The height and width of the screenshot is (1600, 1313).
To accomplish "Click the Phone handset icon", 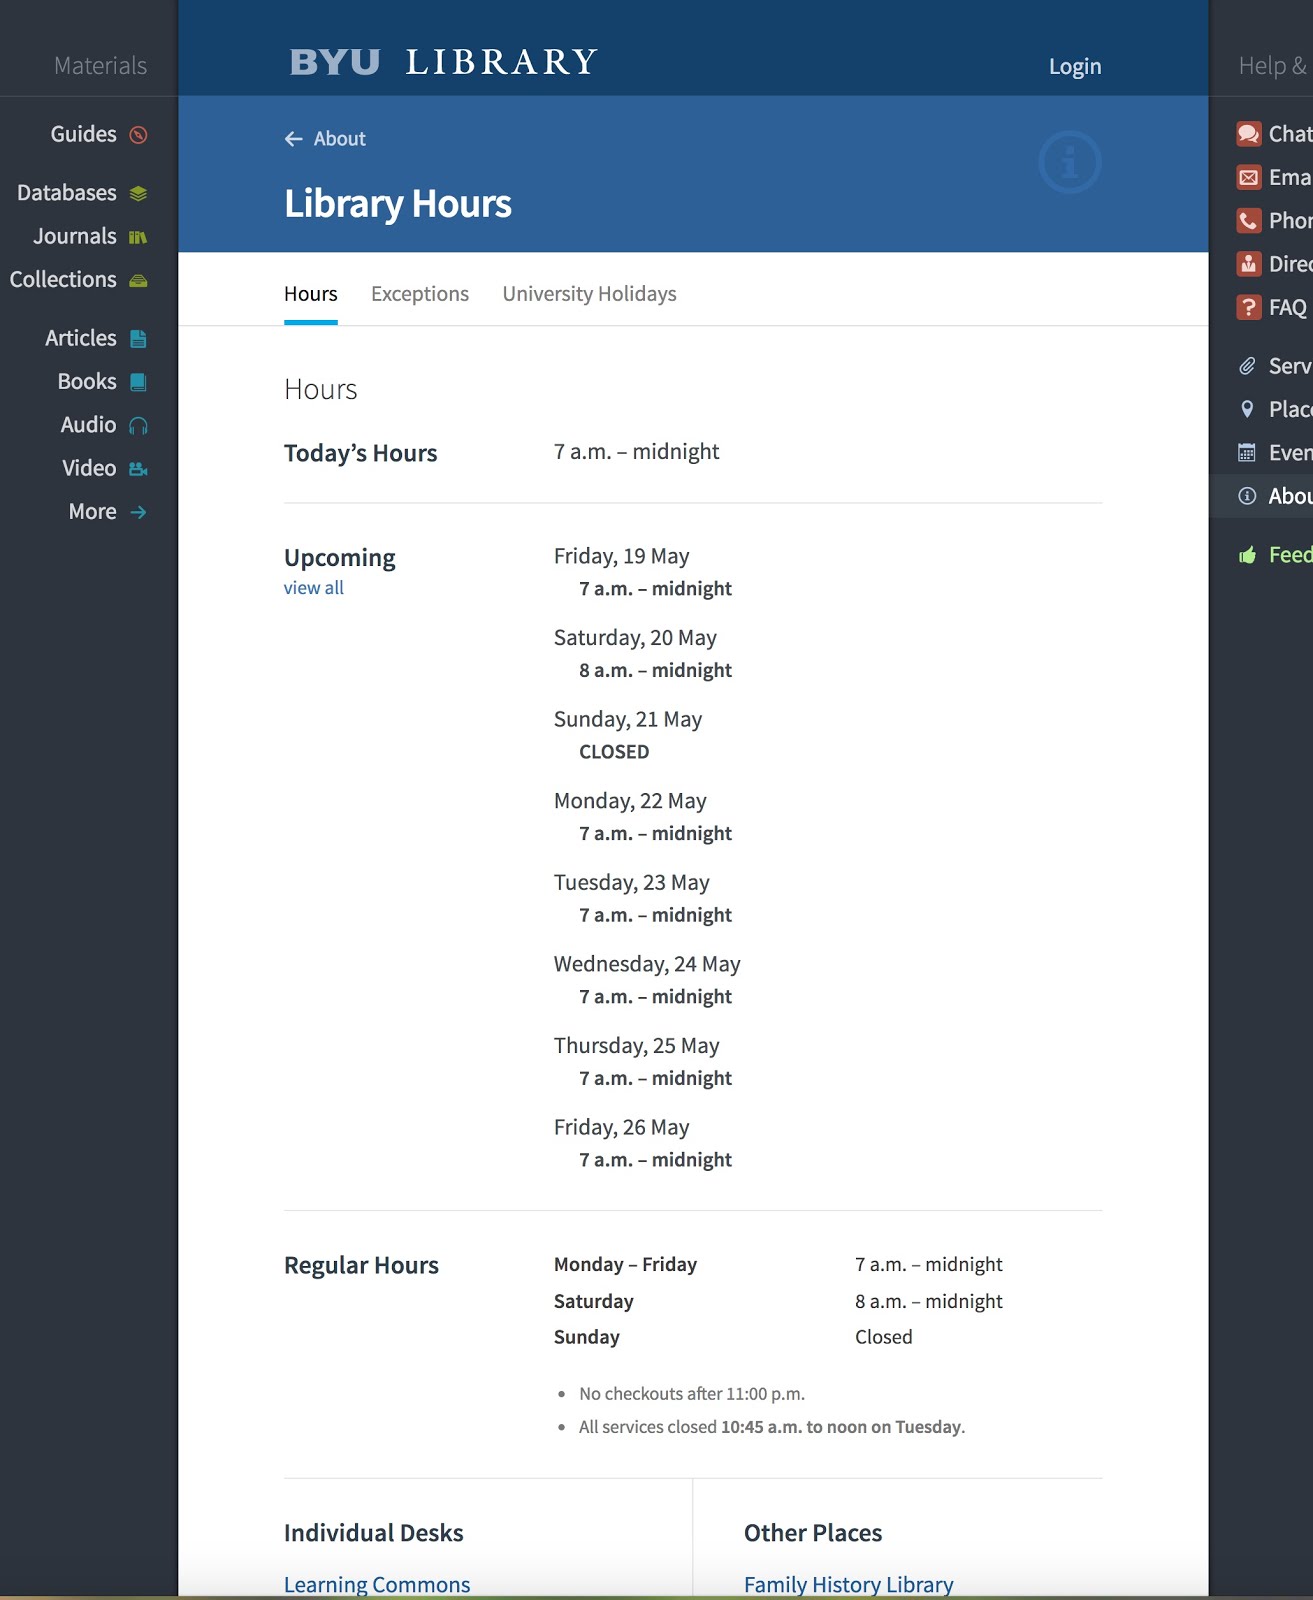I will click(1248, 221).
